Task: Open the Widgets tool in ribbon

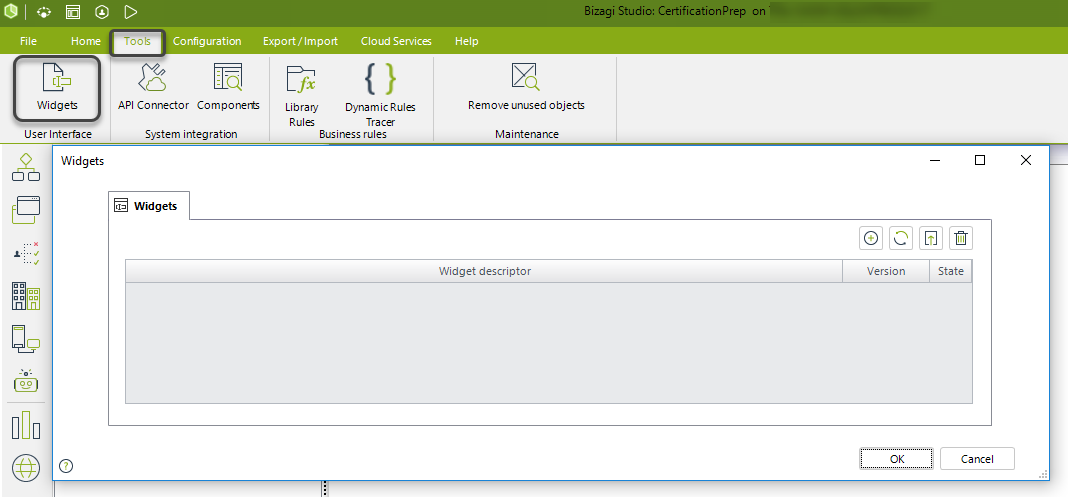Action: pos(57,89)
